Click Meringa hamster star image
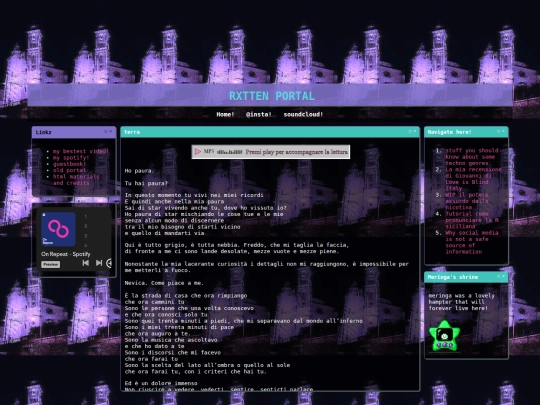The width and height of the screenshot is (540, 405). [445, 336]
